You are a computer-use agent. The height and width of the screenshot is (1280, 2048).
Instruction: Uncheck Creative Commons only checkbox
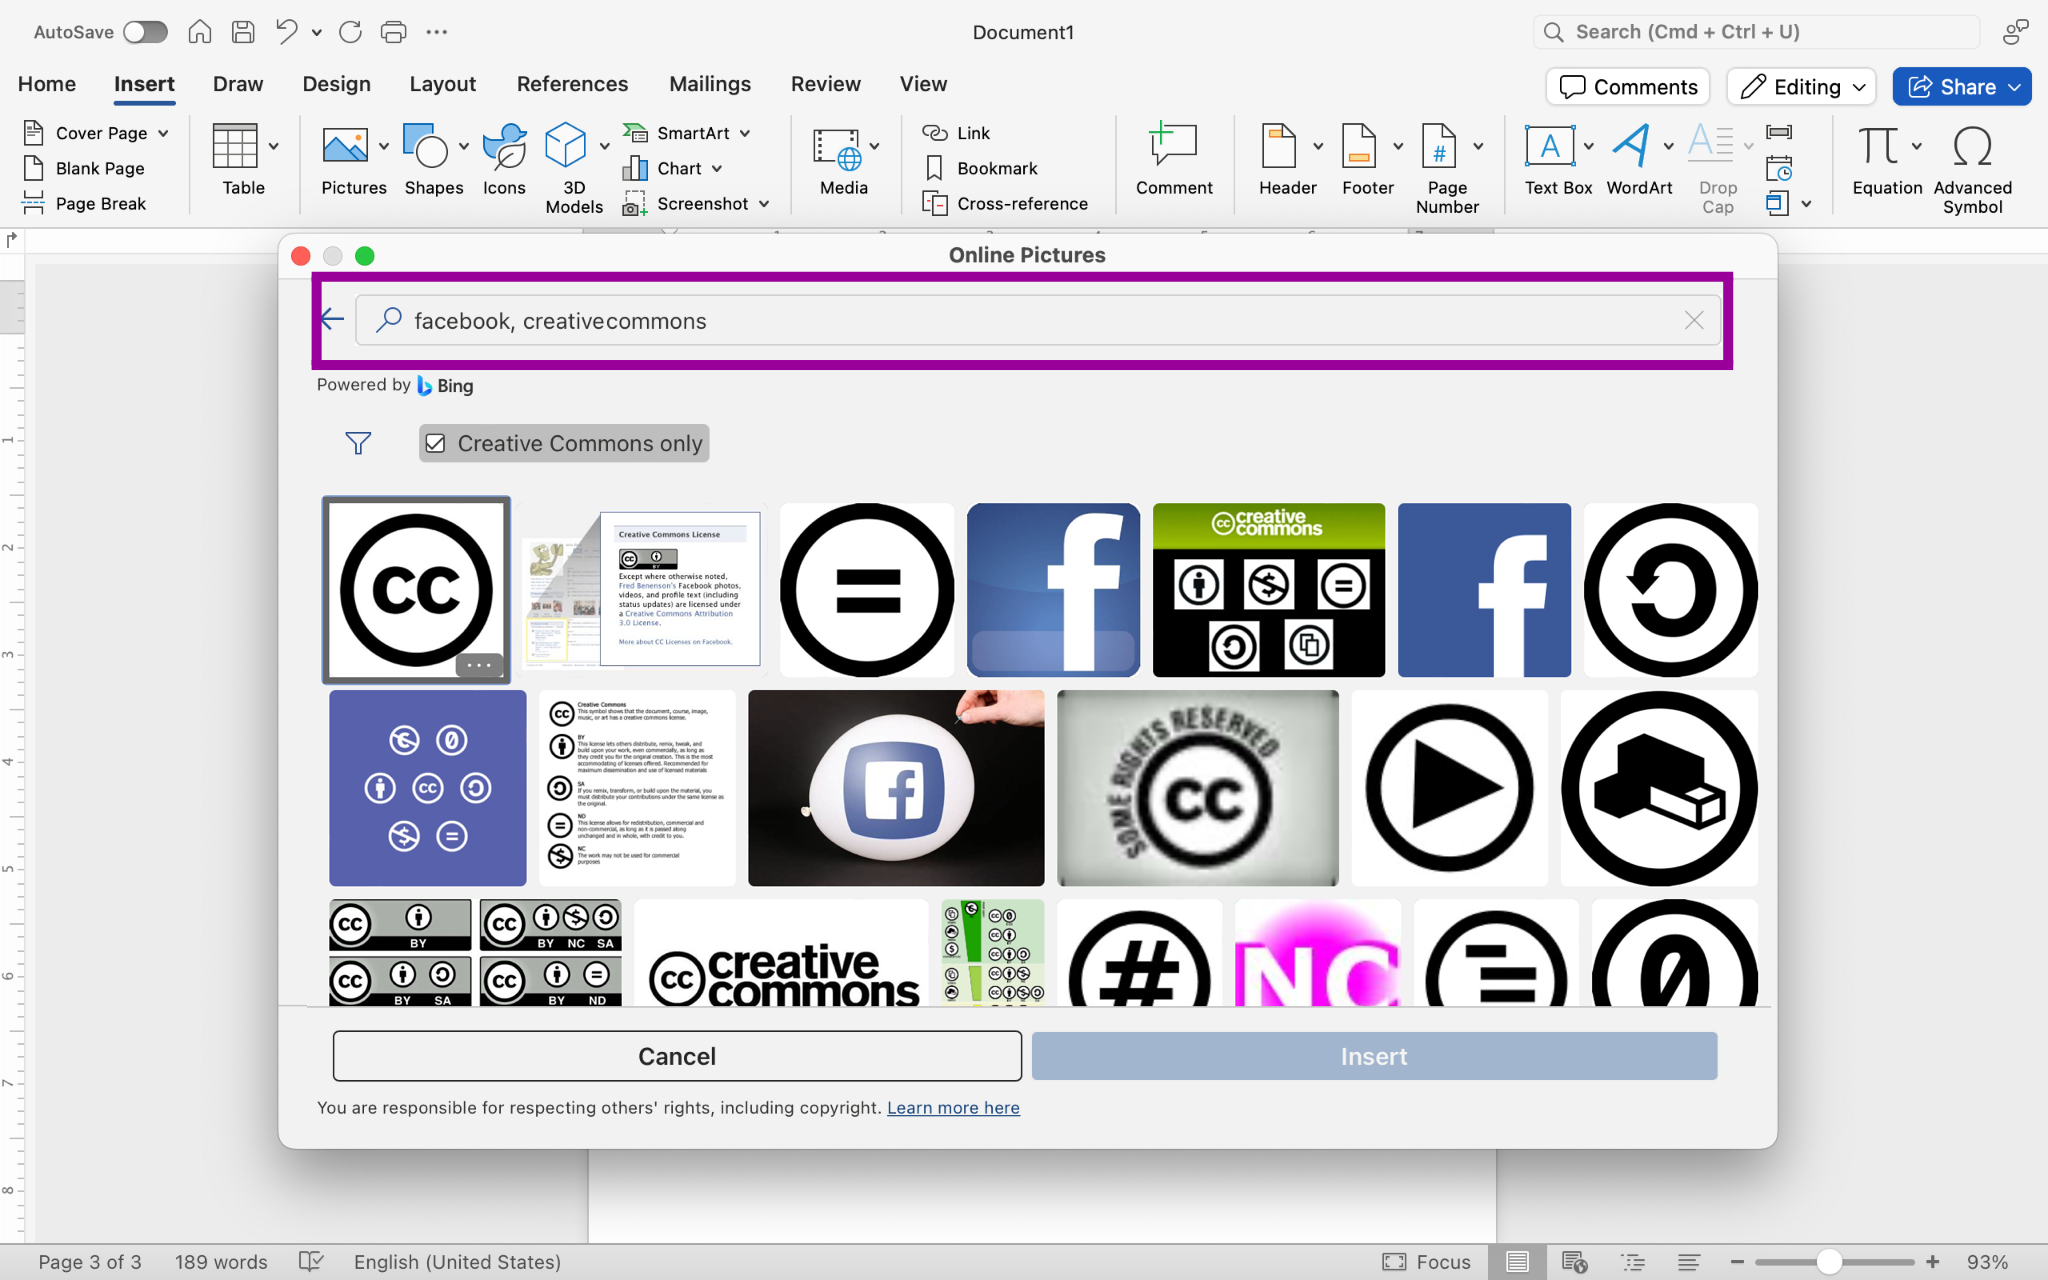(435, 443)
